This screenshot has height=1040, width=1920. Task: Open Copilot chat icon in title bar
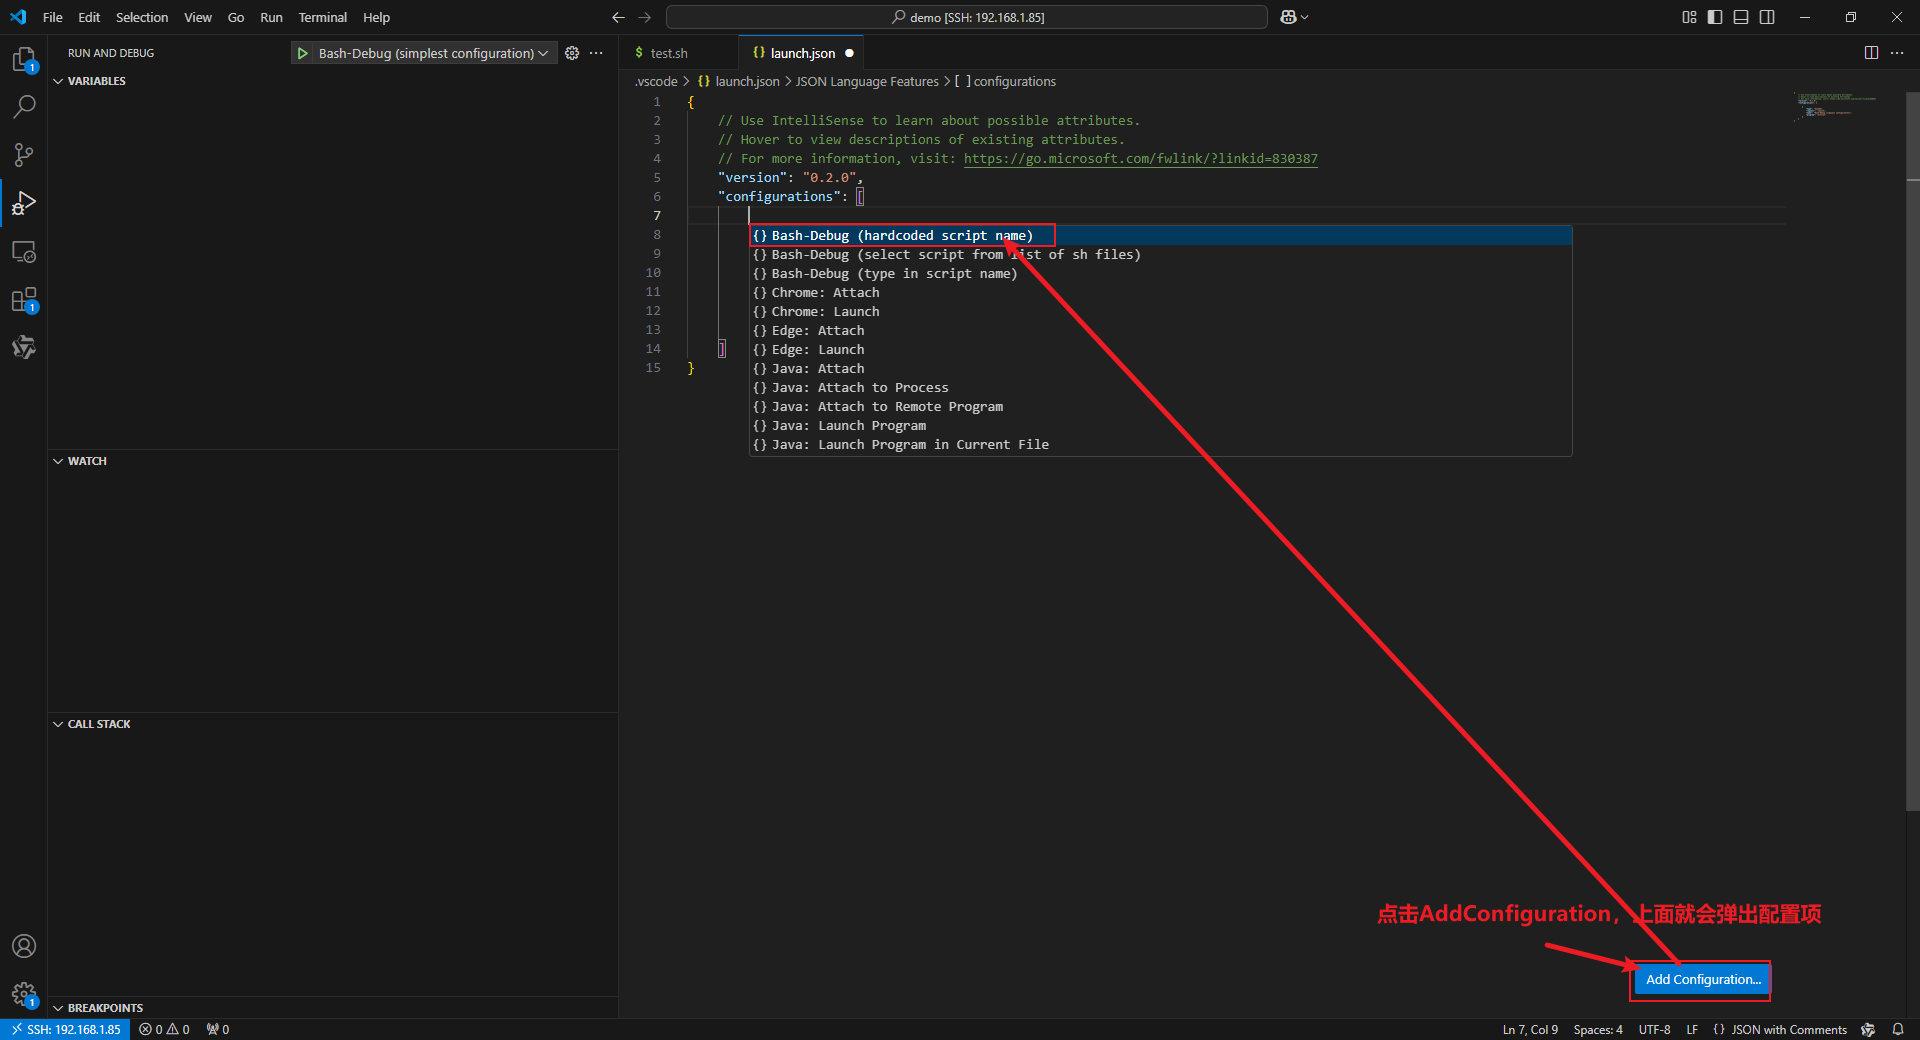coord(1288,17)
